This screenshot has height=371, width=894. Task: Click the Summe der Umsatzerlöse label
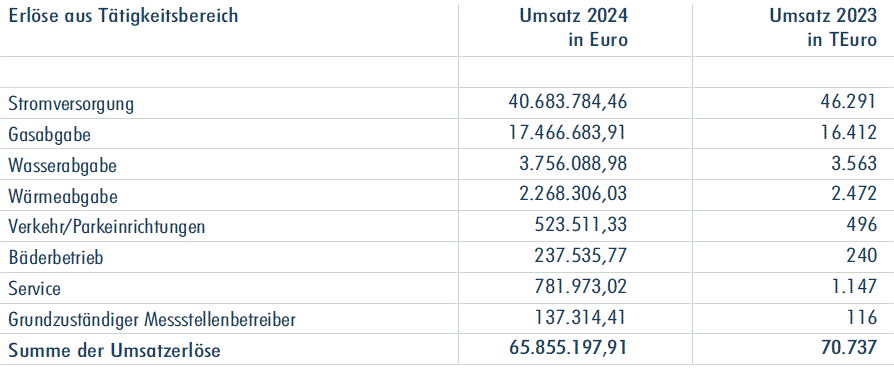click(x=115, y=350)
